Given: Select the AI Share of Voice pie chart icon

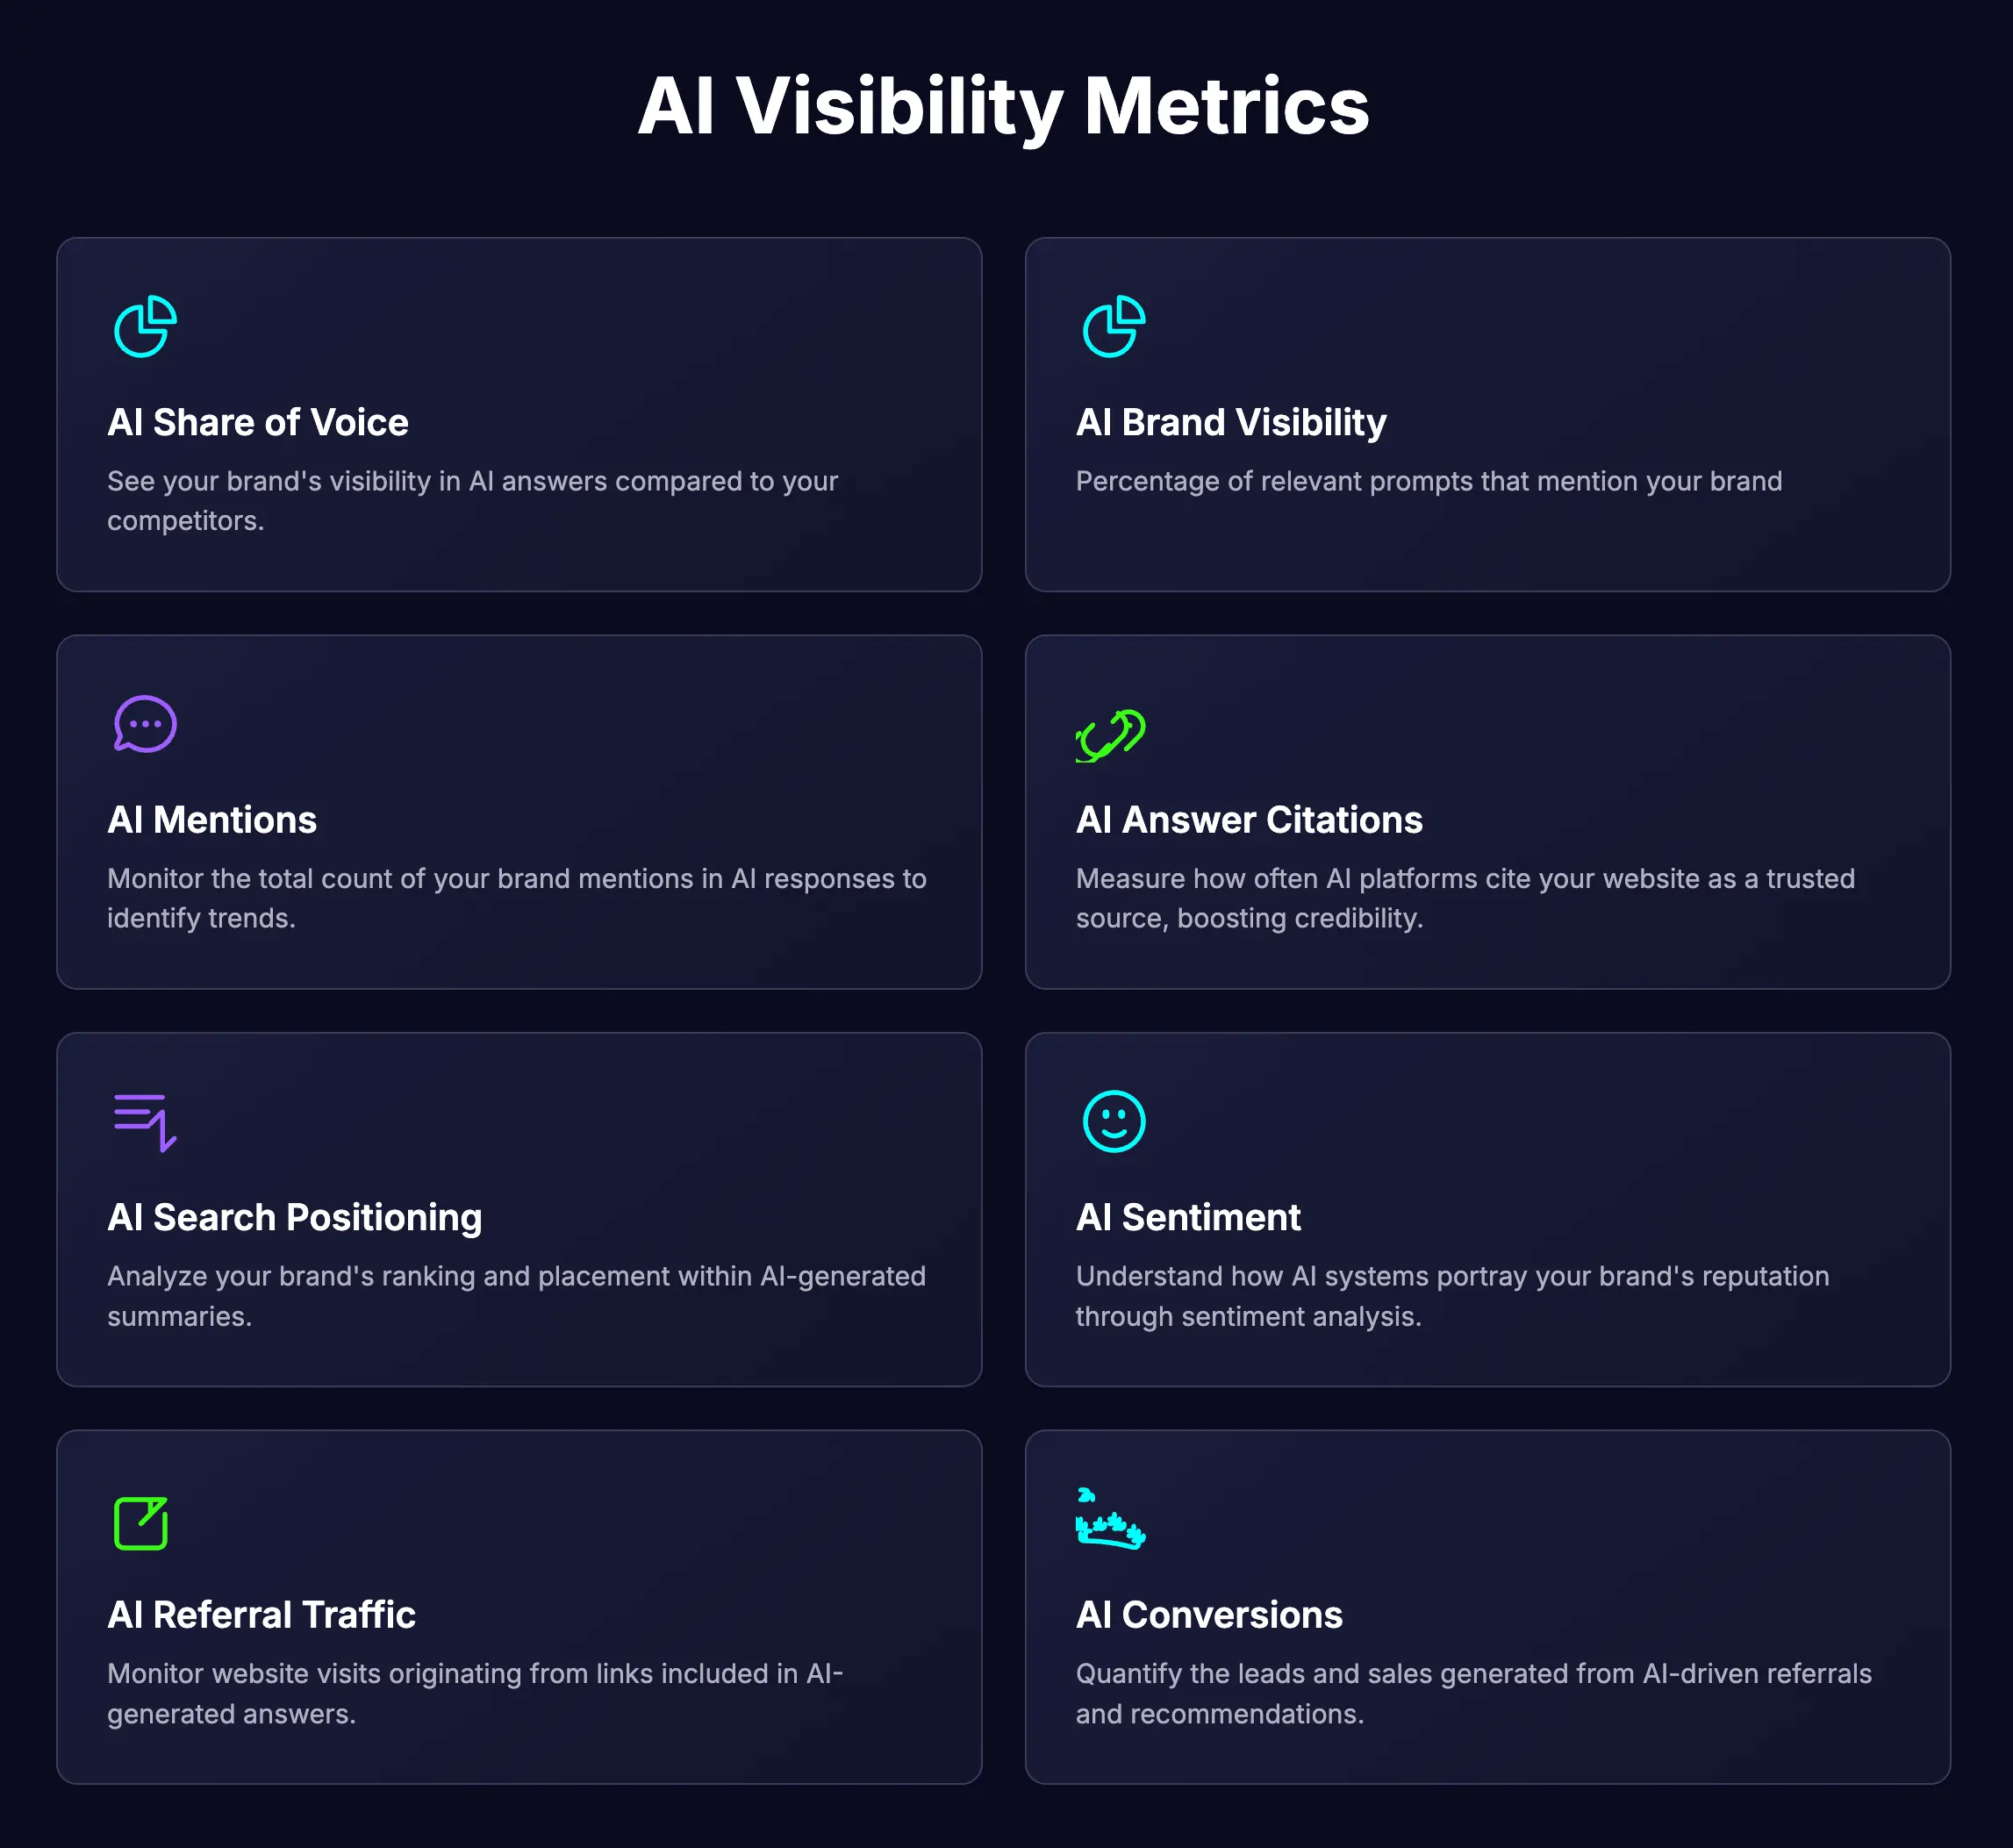Looking at the screenshot, I should 145,323.
